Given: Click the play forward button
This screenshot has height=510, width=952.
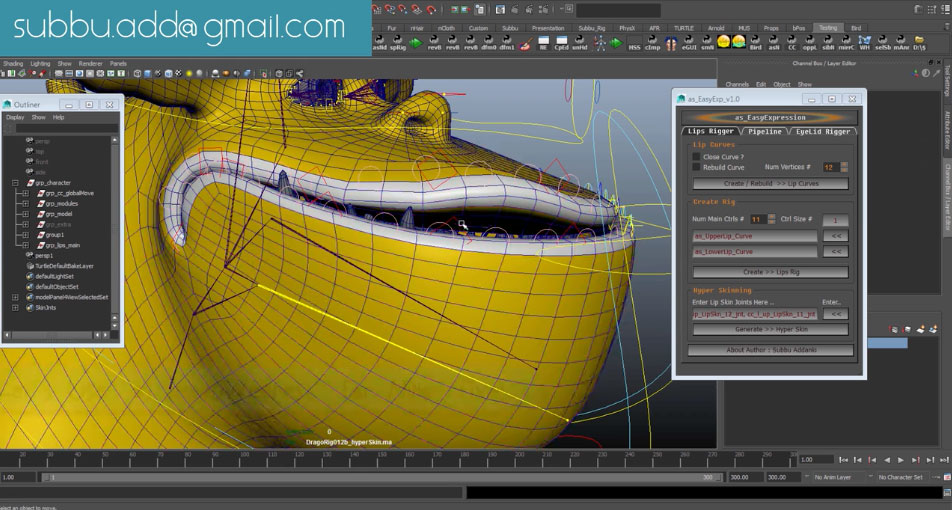Looking at the screenshot, I should (901, 460).
